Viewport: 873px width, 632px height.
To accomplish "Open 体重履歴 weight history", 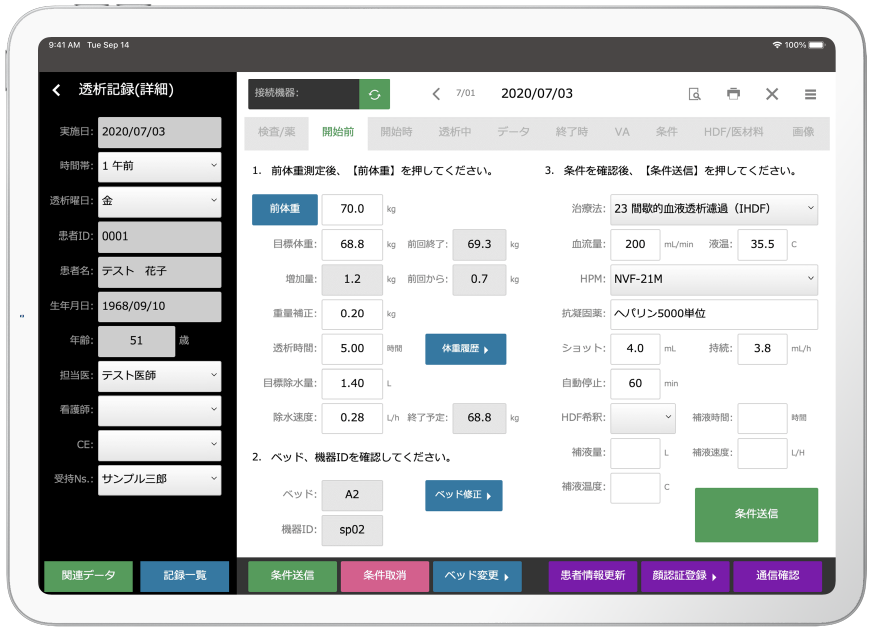I will 465,349.
